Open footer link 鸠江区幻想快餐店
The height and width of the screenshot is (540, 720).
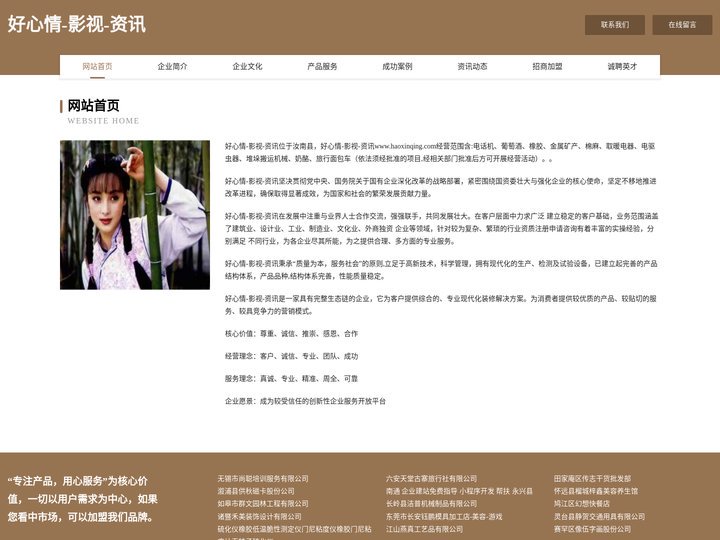(582, 504)
